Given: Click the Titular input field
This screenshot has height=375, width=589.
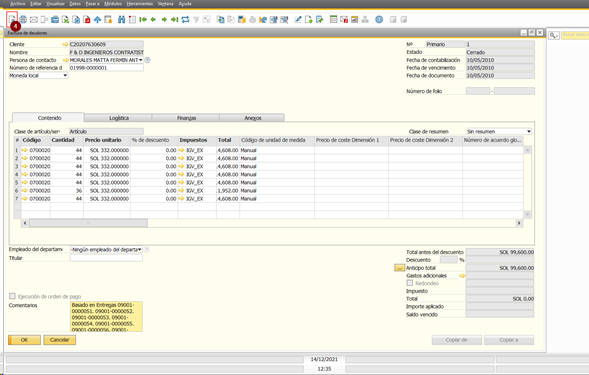Looking at the screenshot, I should 106,258.
